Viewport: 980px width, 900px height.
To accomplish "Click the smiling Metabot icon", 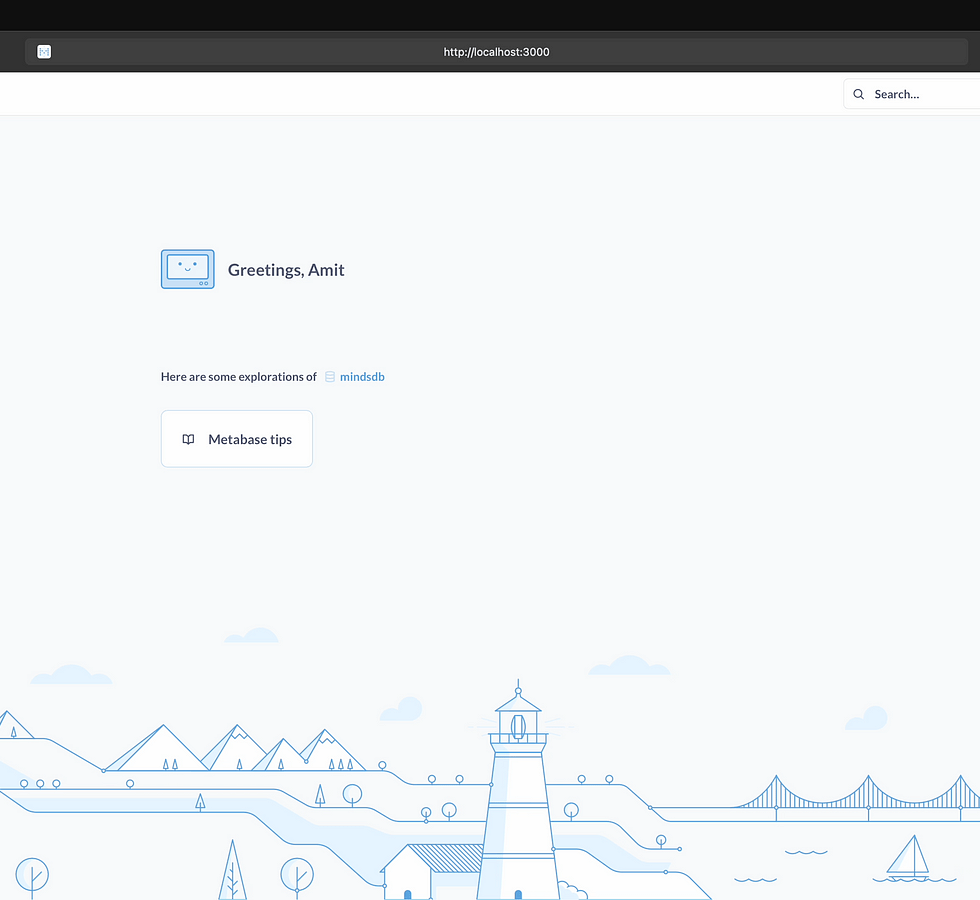I will (x=187, y=269).
